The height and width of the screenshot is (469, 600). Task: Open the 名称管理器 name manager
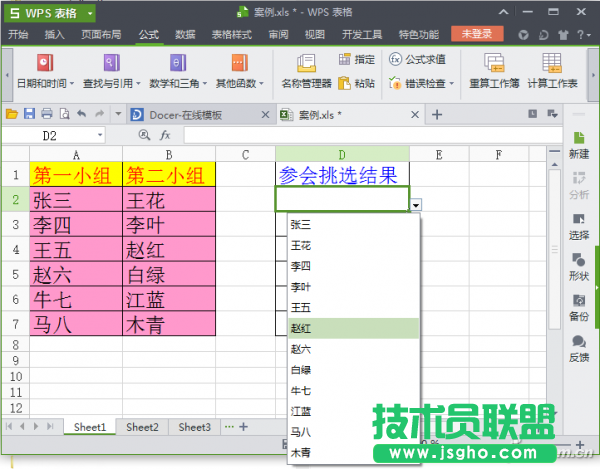point(304,70)
